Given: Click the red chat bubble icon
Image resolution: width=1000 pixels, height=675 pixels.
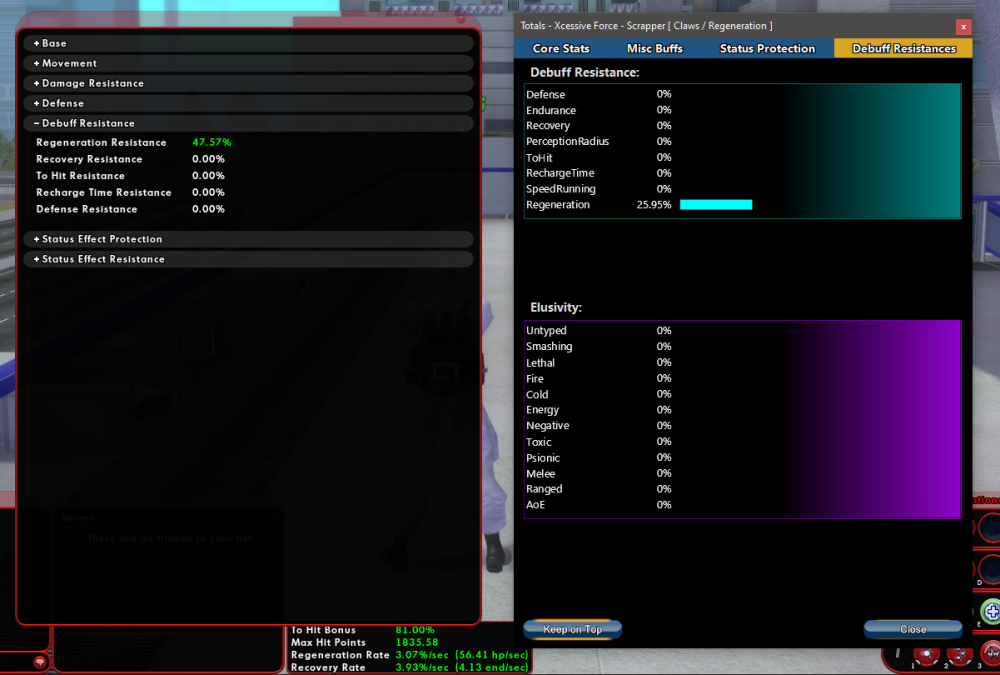Looking at the screenshot, I should (39, 661).
